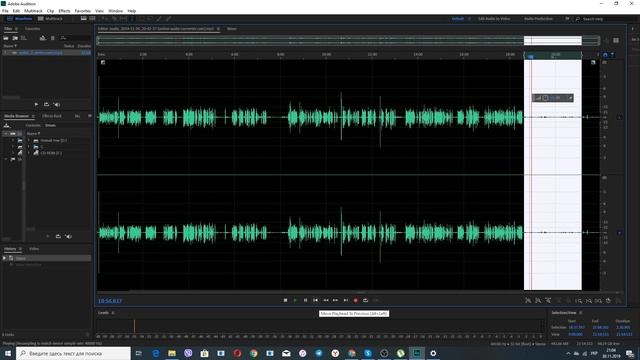Stop playback in transport bar

[285, 300]
